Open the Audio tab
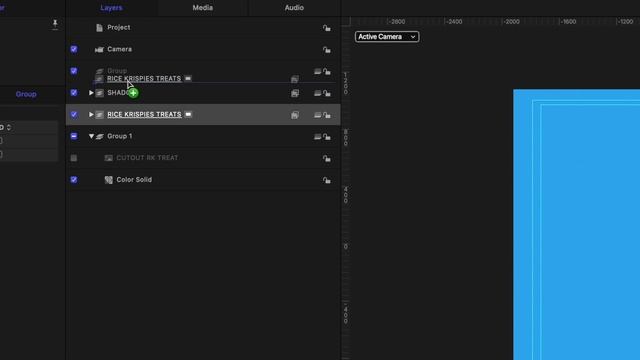The width and height of the screenshot is (640, 360). [x=294, y=7]
